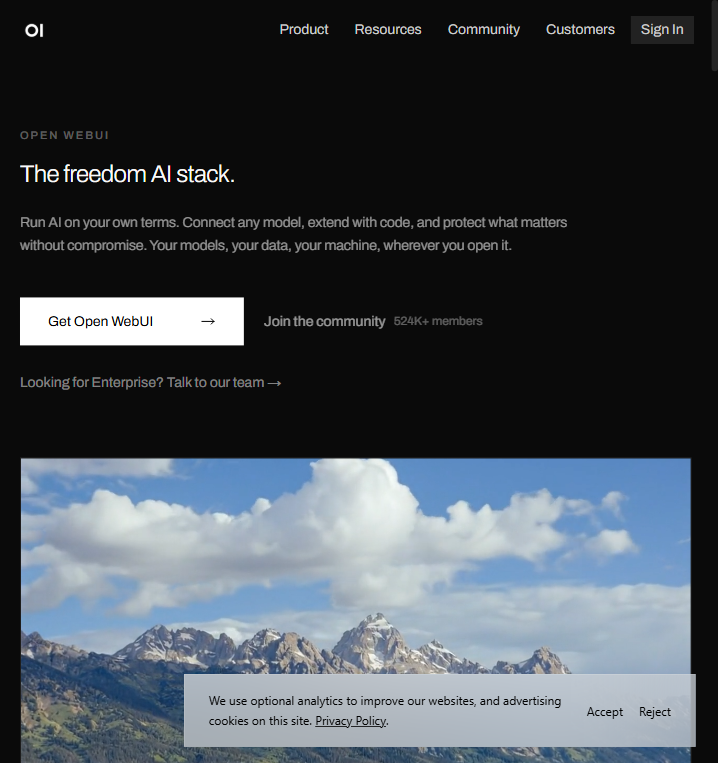Viewport: 718px width, 763px height.
Task: Click the OI logo in the header
Action: click(34, 30)
